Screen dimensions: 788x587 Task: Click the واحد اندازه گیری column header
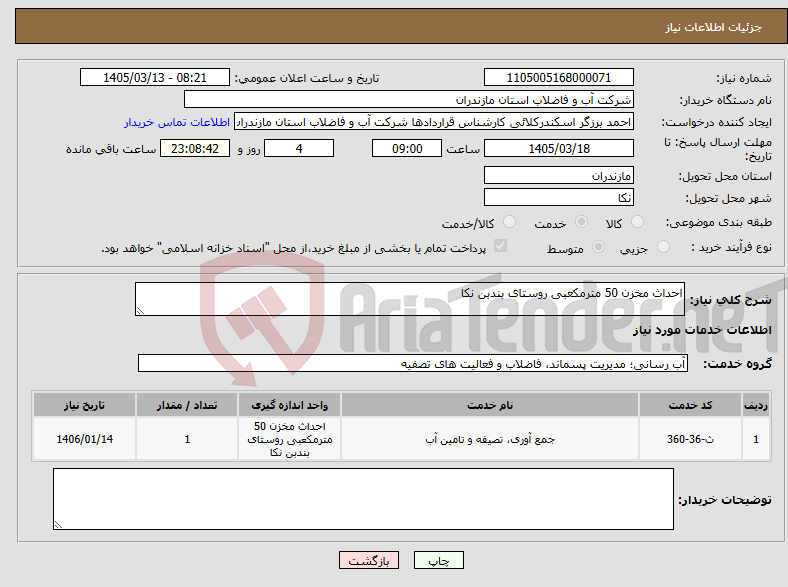289,405
